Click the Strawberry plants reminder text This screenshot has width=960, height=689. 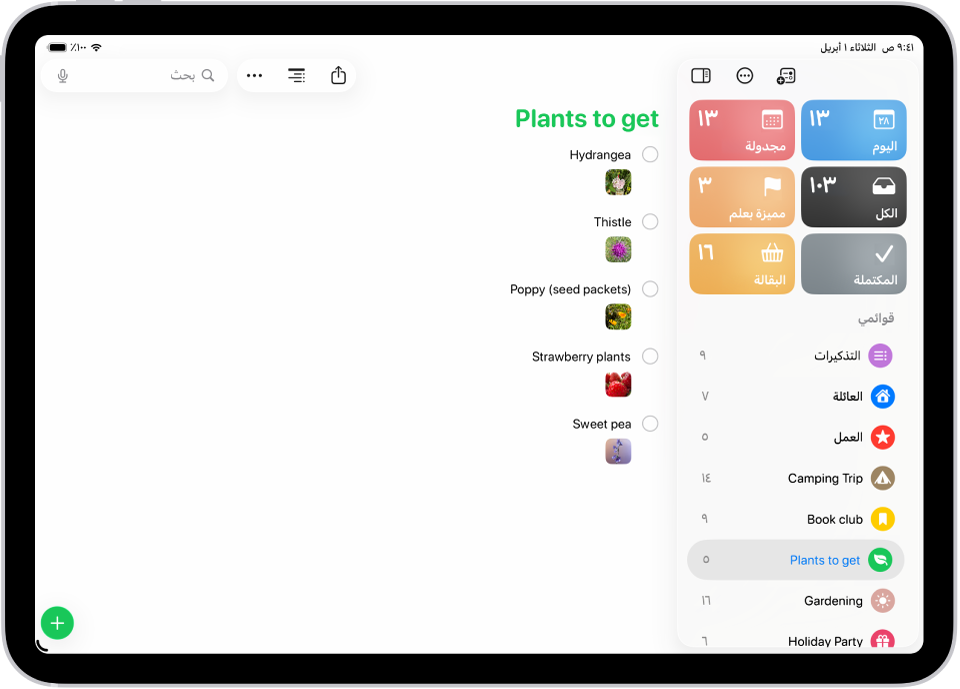(x=581, y=356)
